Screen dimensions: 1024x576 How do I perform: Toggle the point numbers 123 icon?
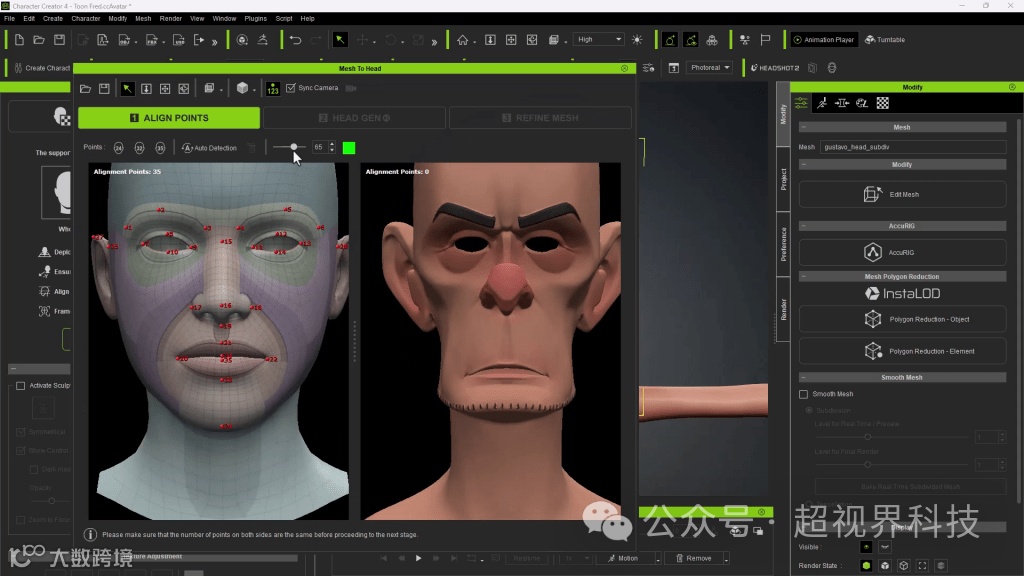[x=273, y=88]
